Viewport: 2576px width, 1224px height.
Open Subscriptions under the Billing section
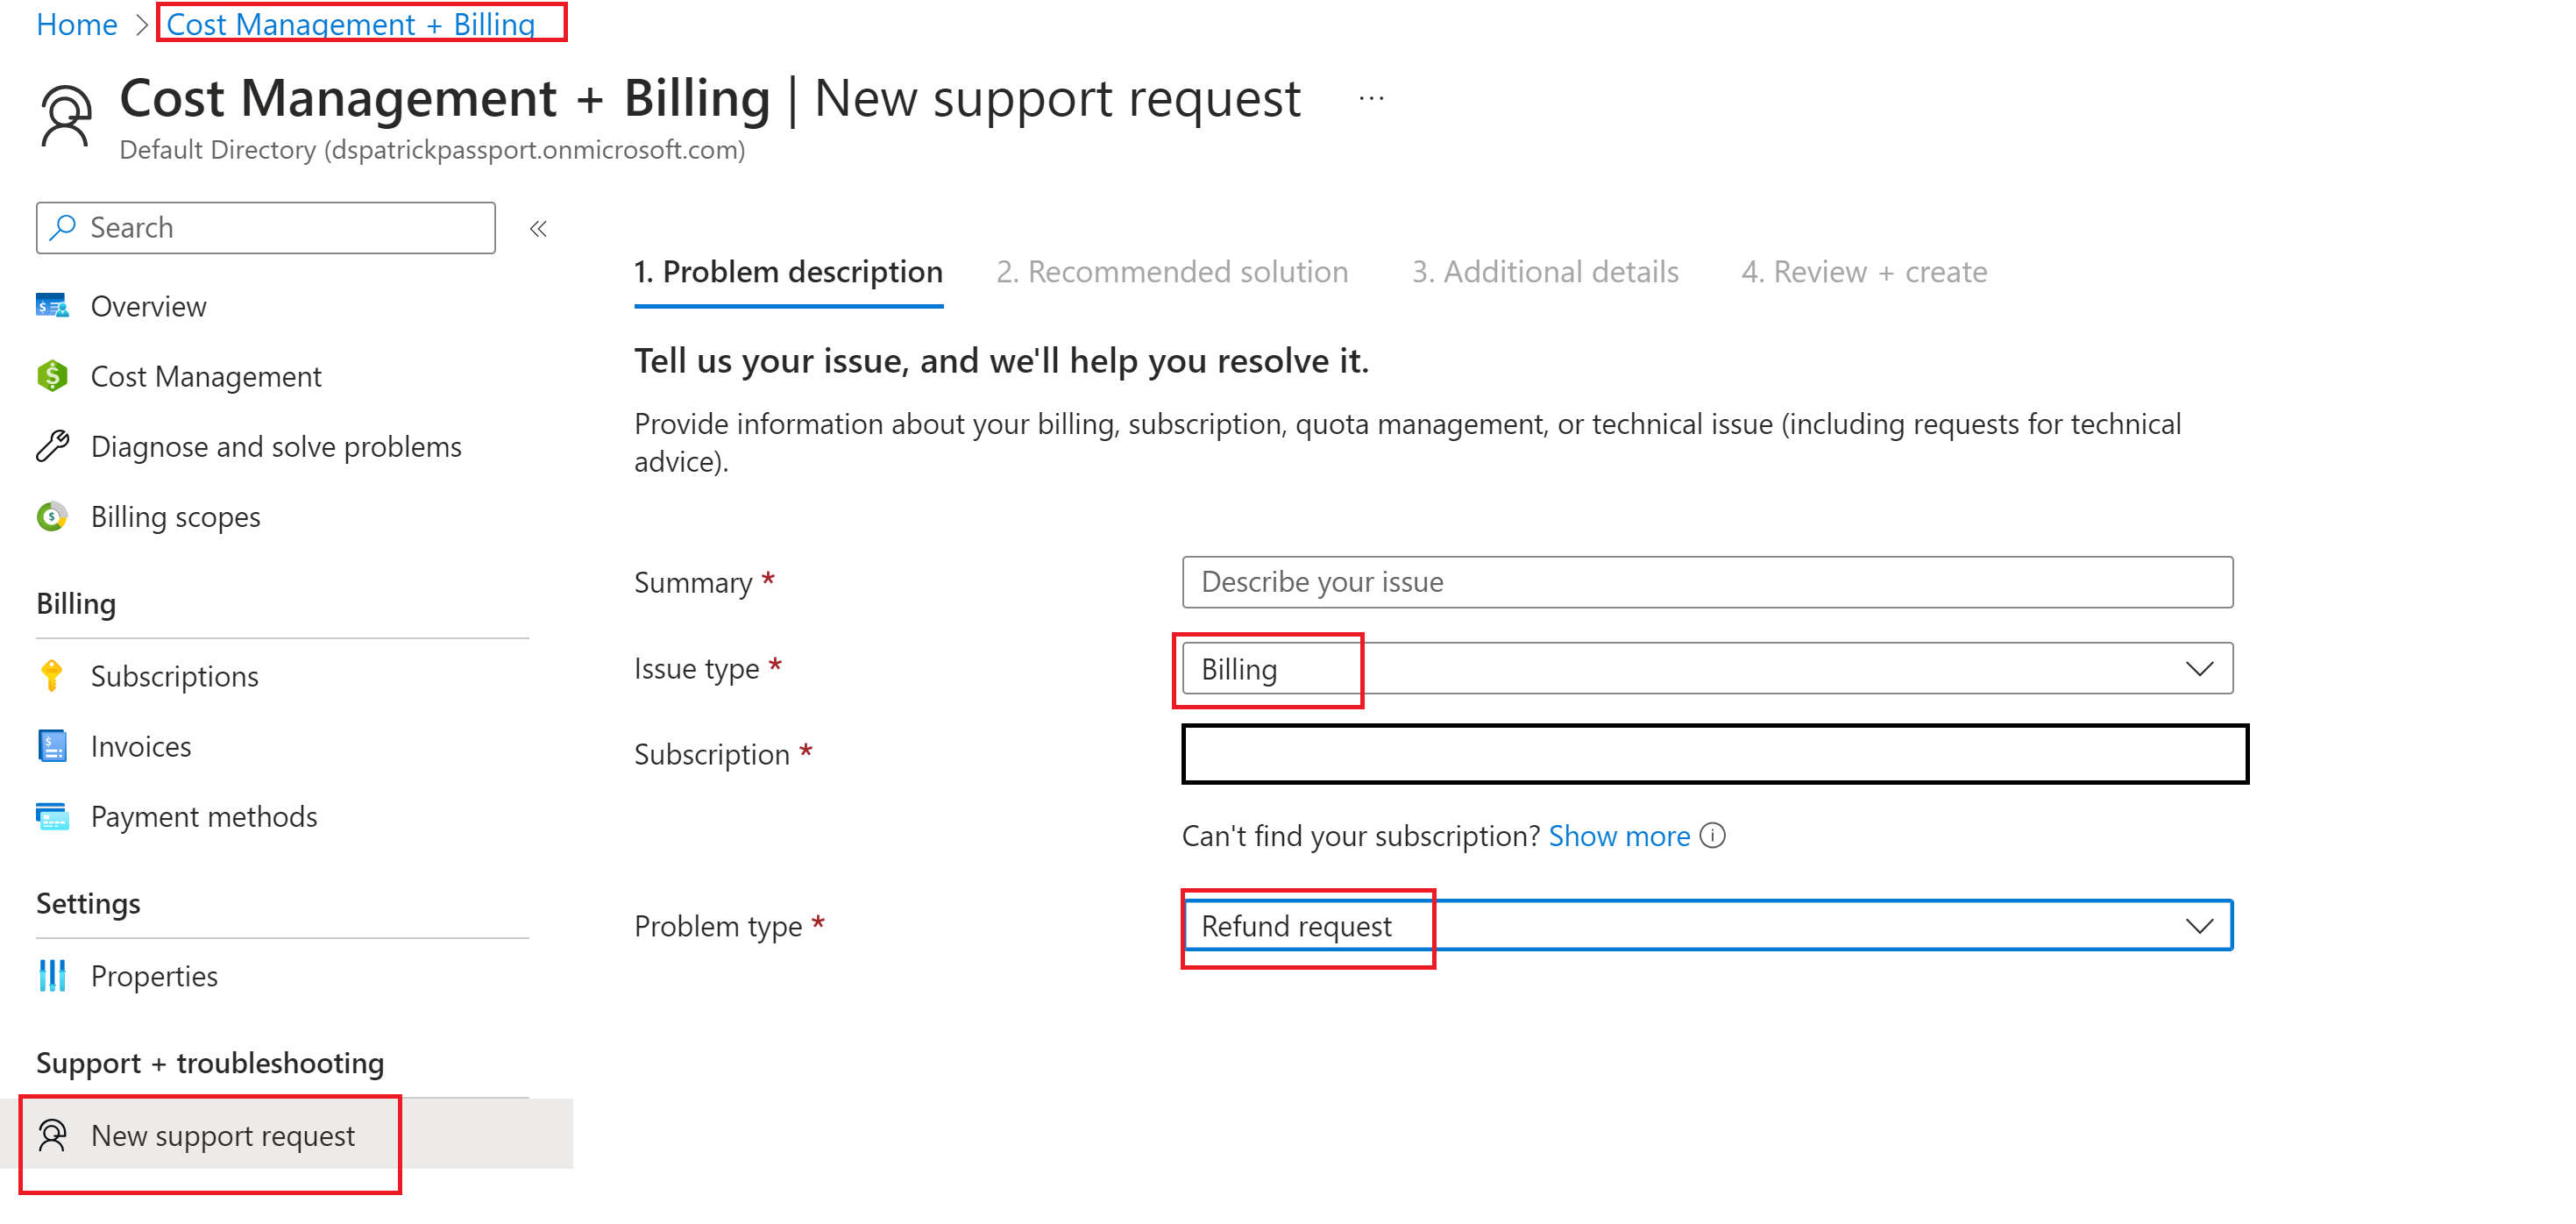(174, 675)
